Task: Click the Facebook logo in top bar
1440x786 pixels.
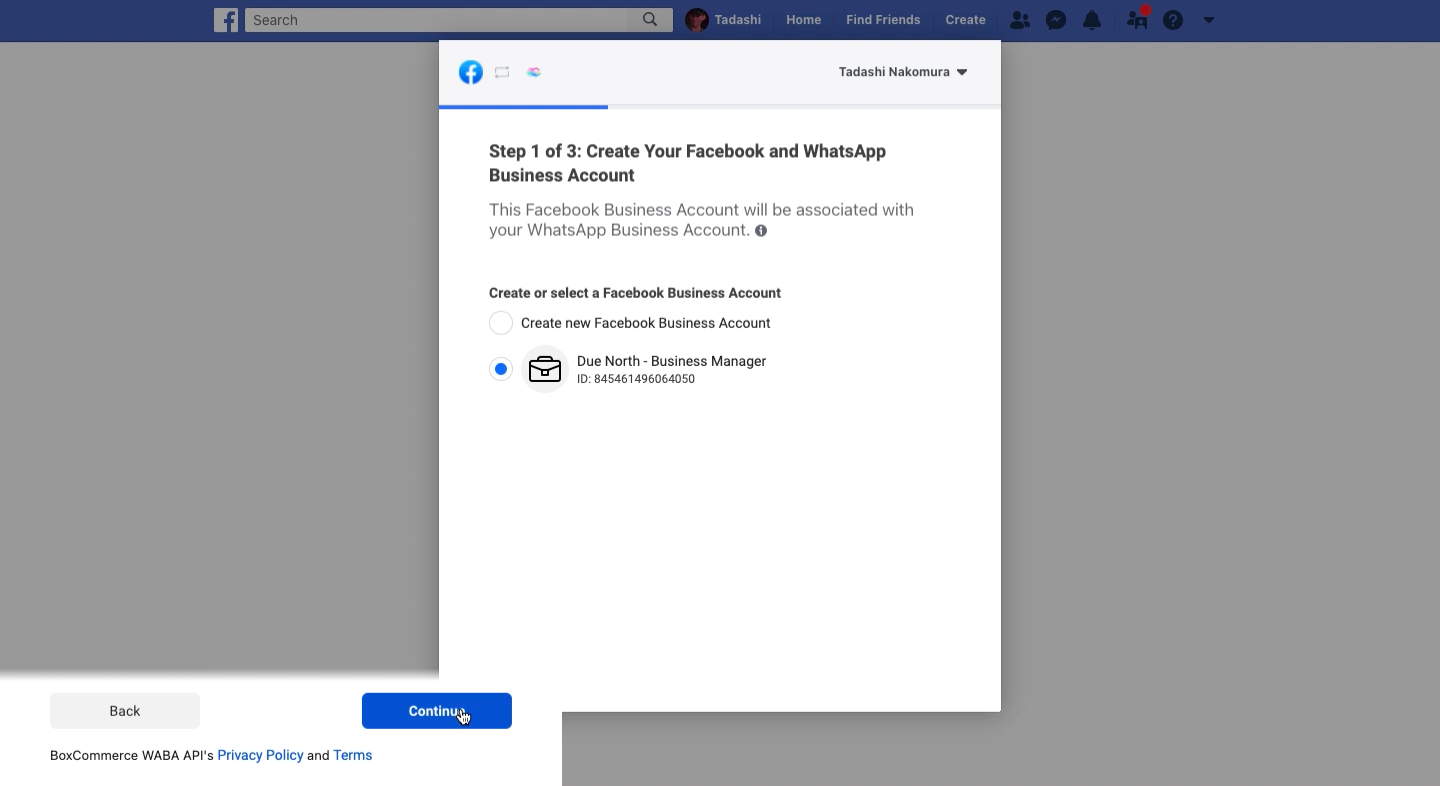Action: pos(226,20)
